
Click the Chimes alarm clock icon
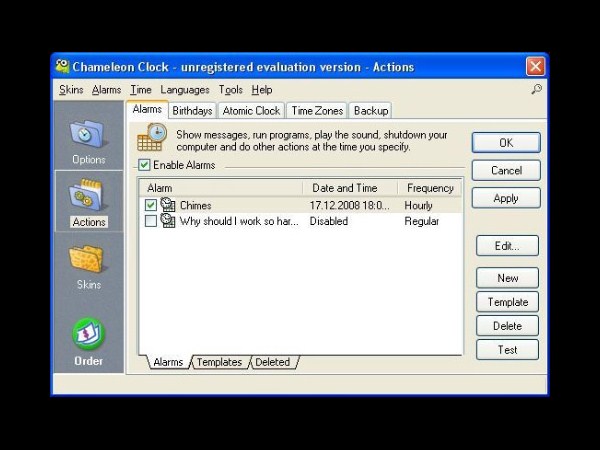[168, 205]
